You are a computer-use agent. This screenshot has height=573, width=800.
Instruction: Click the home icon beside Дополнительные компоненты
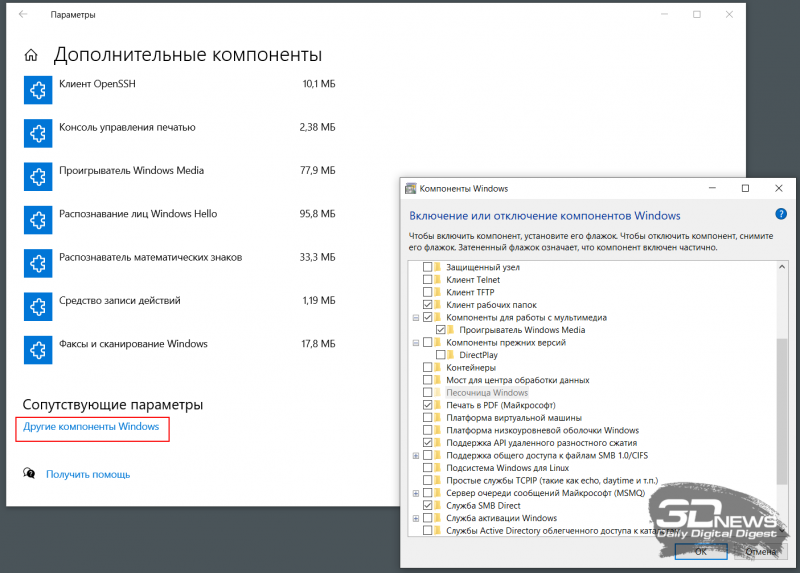point(31,55)
